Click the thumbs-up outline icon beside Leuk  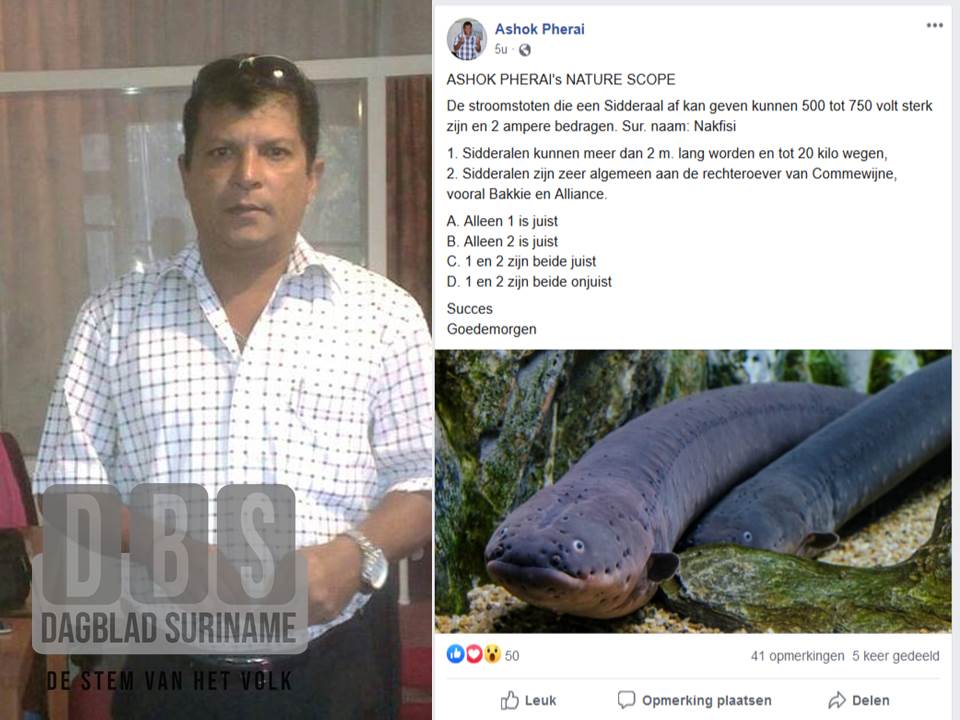[x=509, y=700]
